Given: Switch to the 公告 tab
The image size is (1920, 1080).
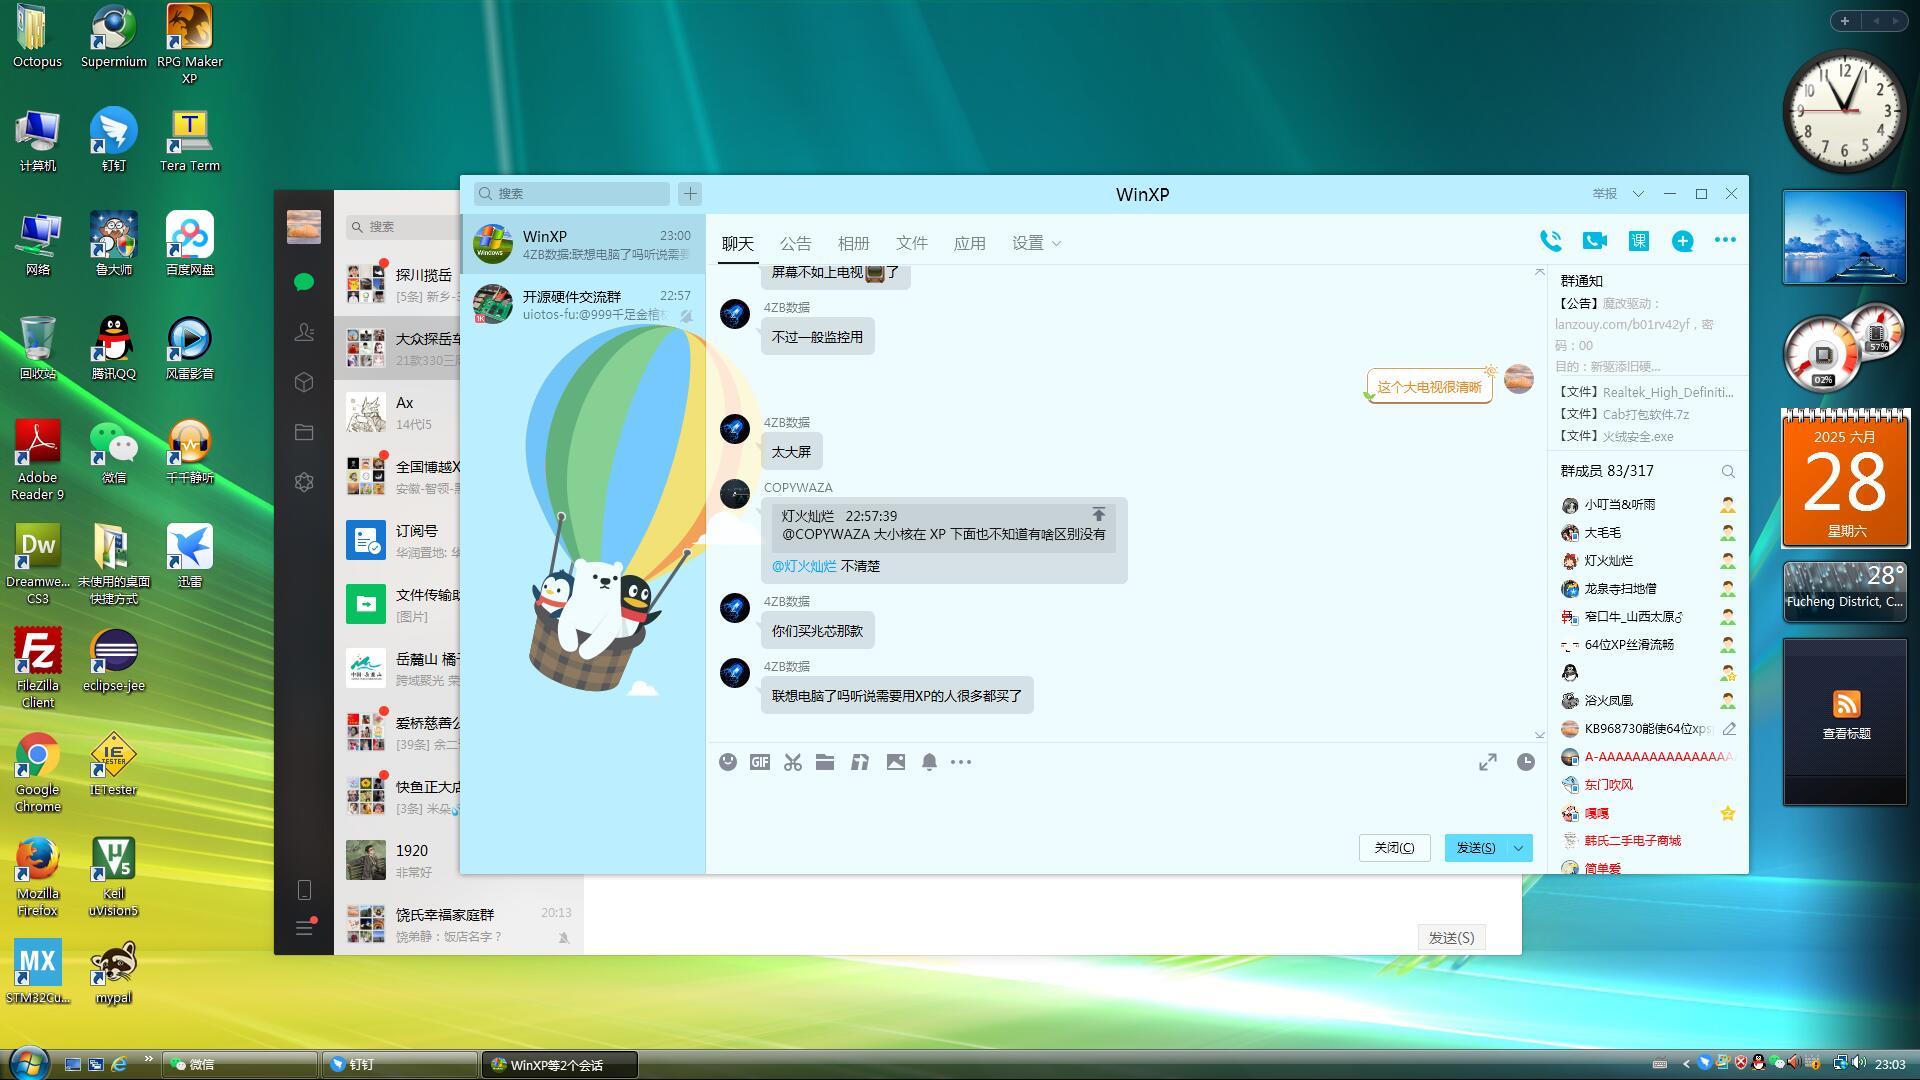Looking at the screenshot, I should point(796,243).
